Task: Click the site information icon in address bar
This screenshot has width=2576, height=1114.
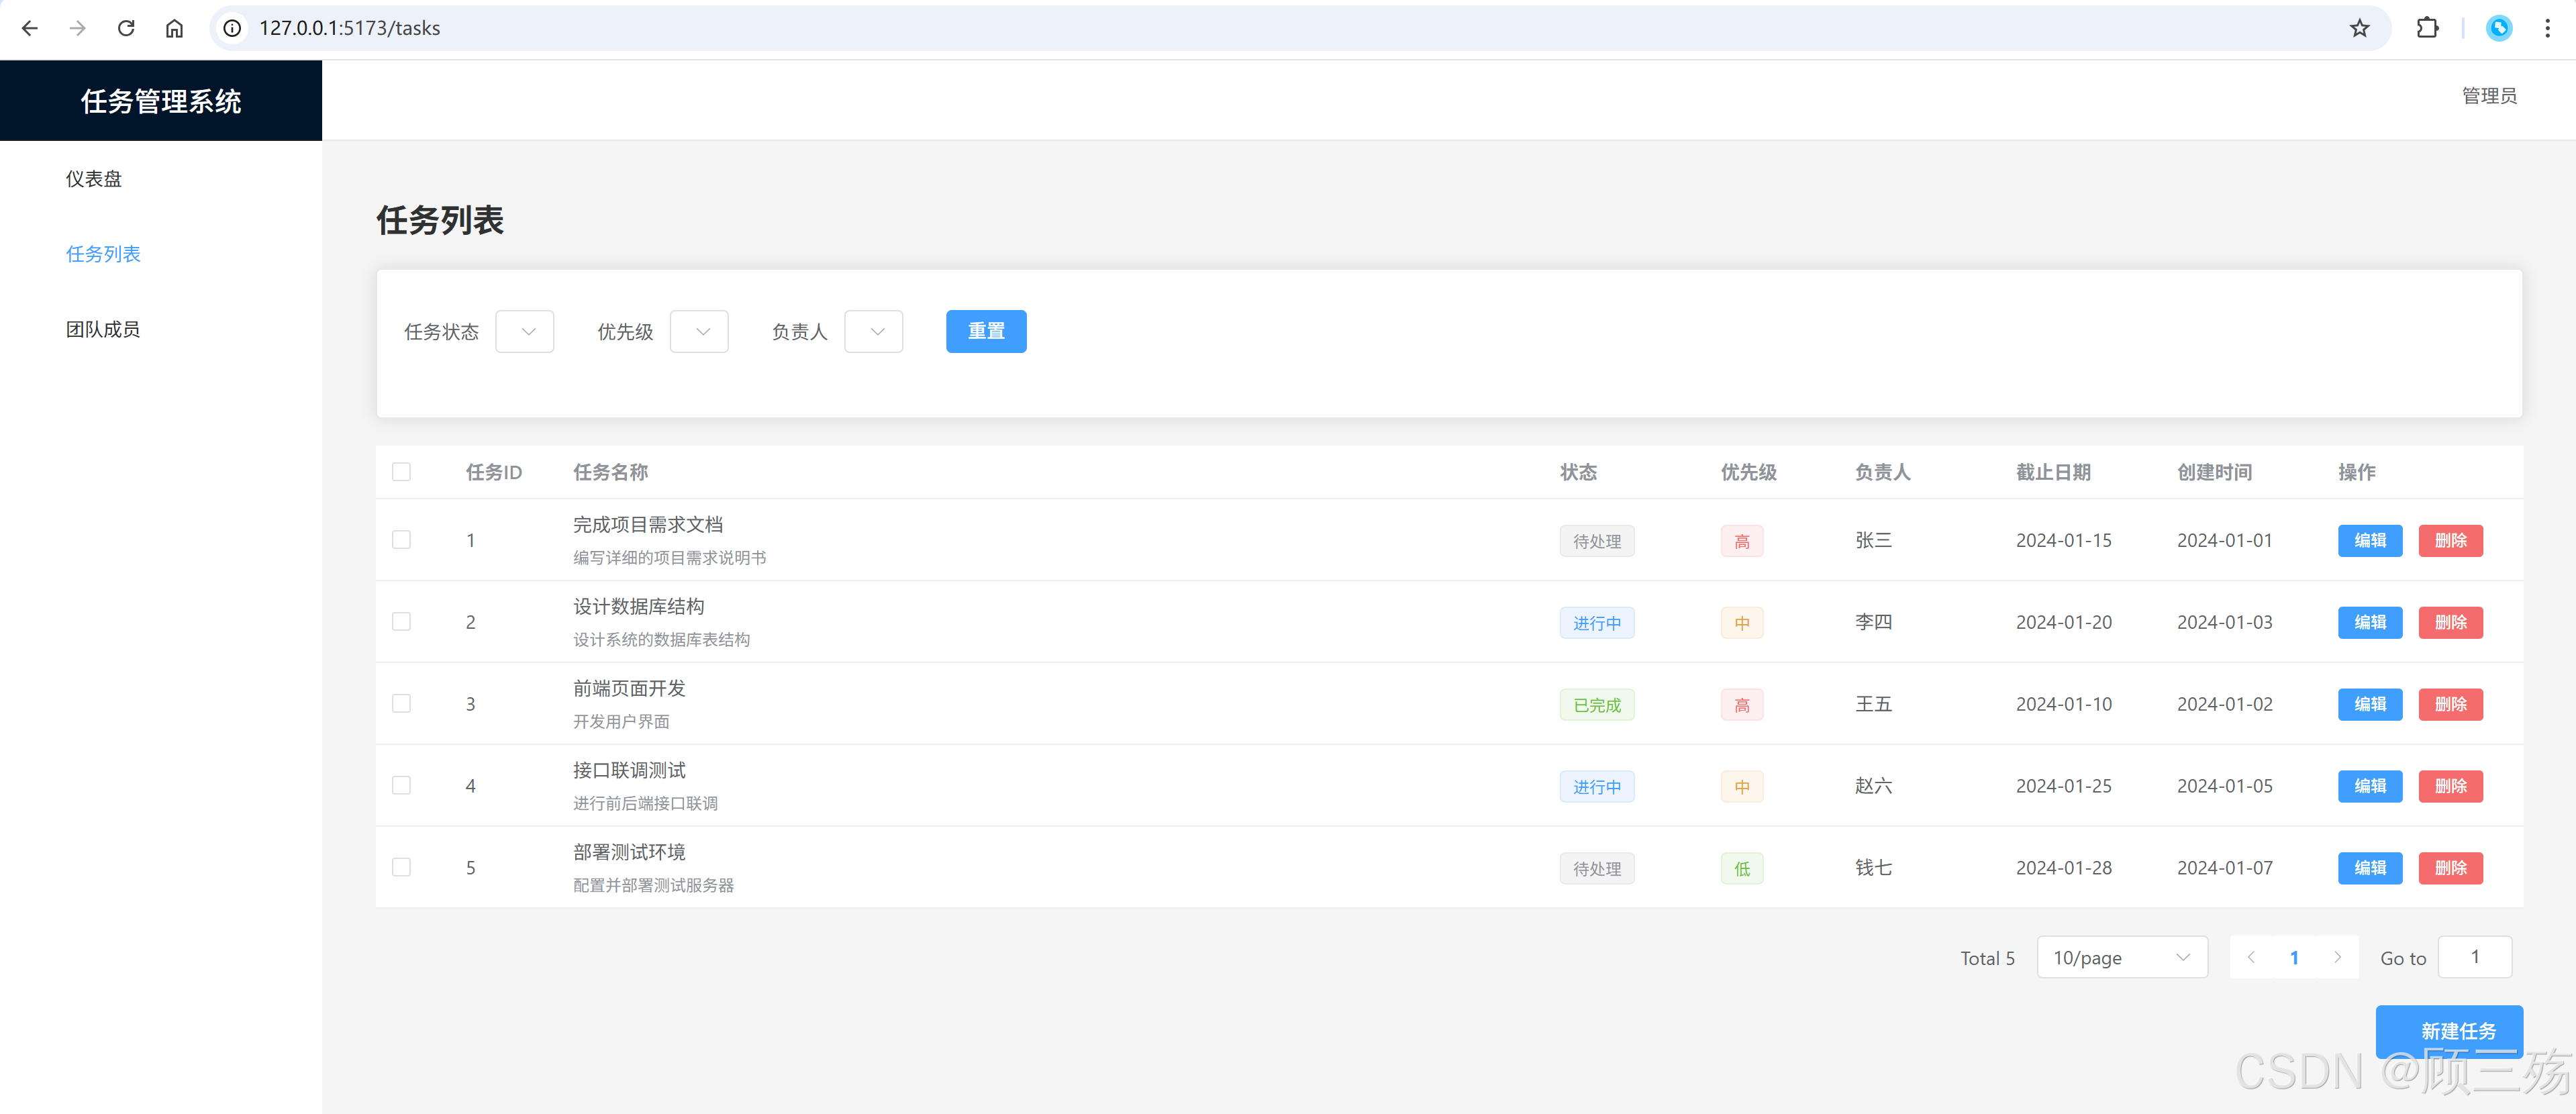Action: click(x=232, y=28)
